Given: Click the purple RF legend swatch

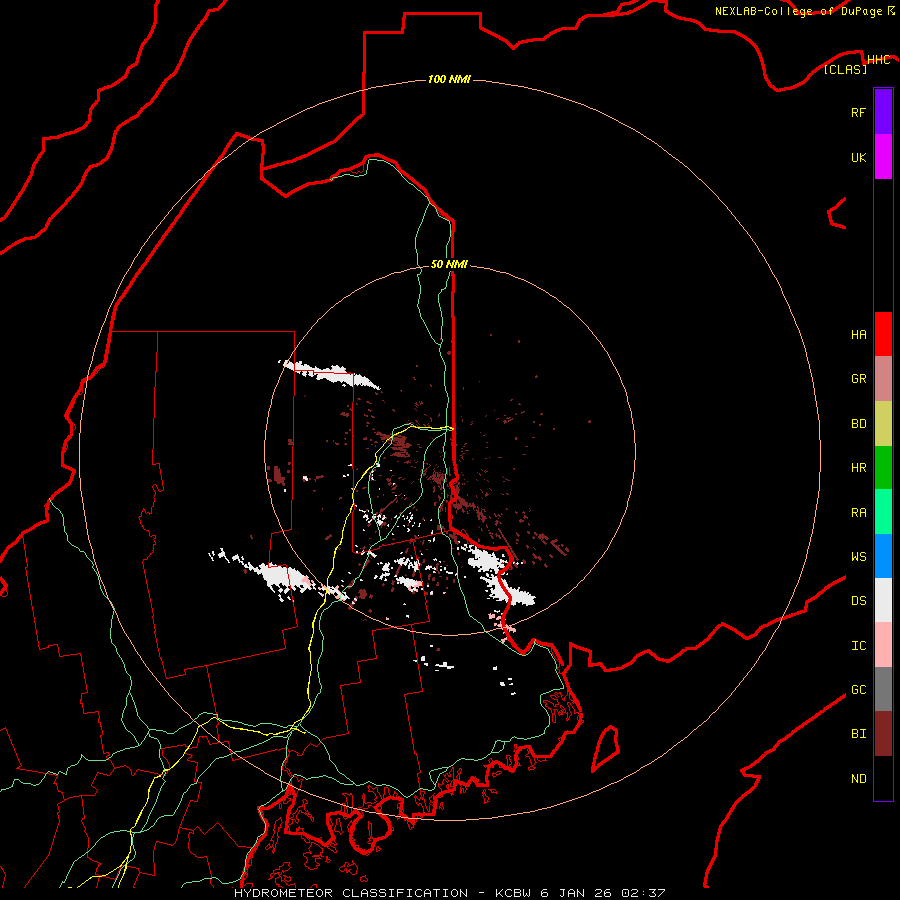Looking at the screenshot, I should click(x=883, y=112).
